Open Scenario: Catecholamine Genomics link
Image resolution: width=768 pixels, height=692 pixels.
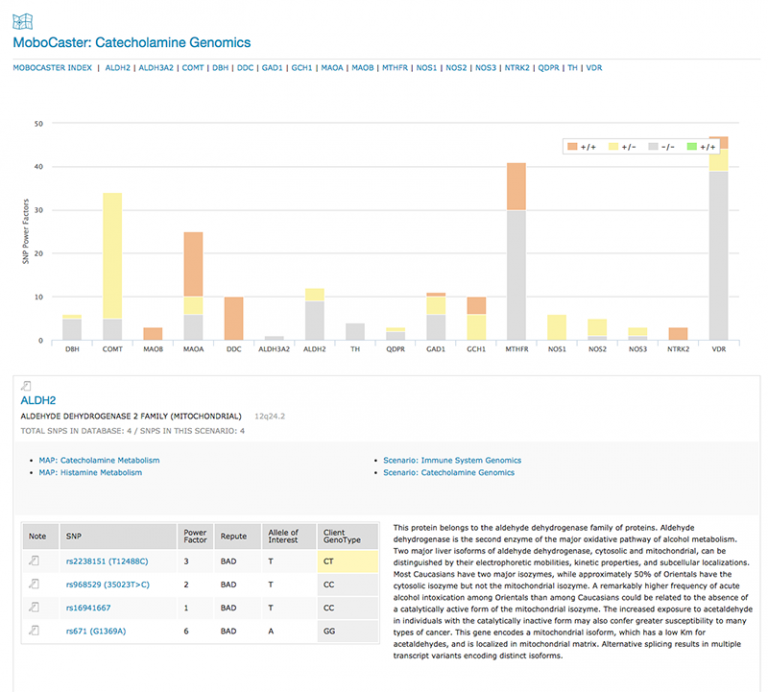pyautogui.click(x=449, y=473)
